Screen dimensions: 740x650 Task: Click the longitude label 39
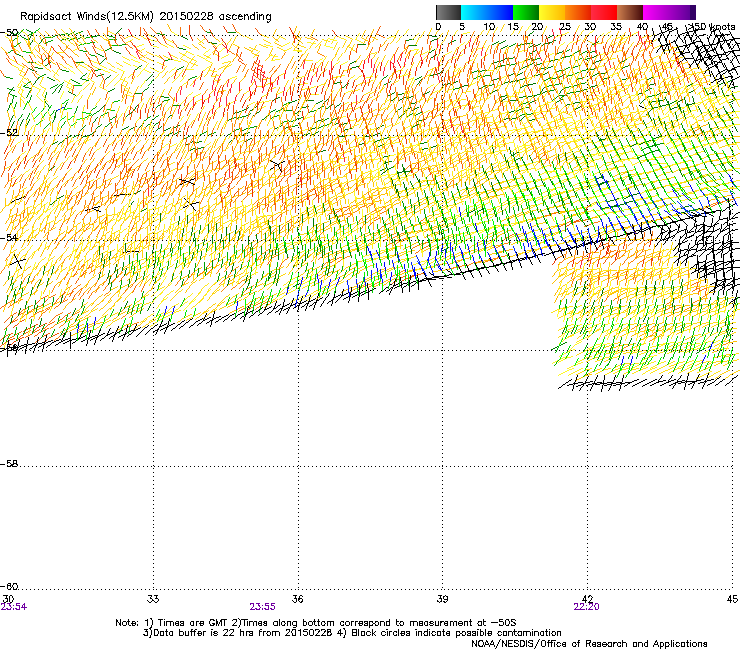click(442, 599)
